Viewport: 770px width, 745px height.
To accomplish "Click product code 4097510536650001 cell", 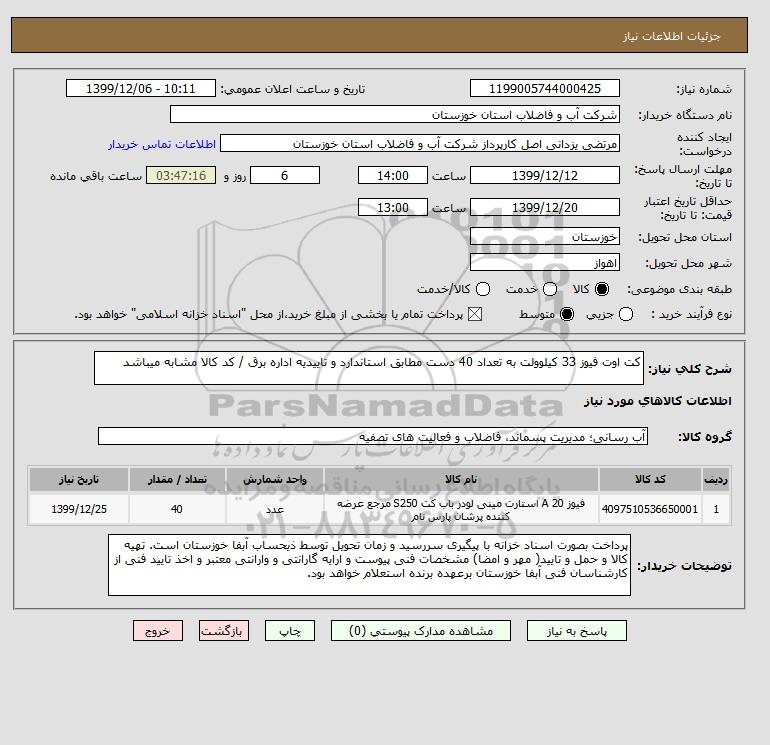I will point(650,509).
